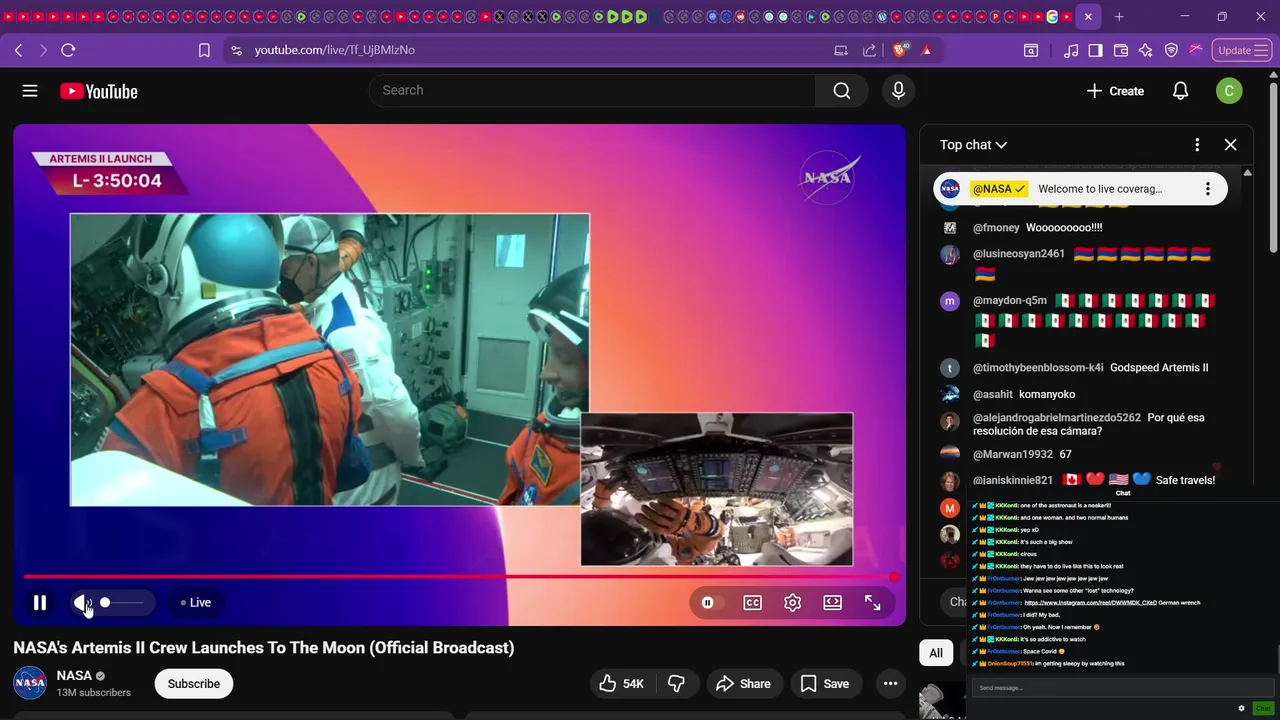Open overlay chat settings gear
Viewport: 1280px width, 720px height.
pyautogui.click(x=1241, y=708)
